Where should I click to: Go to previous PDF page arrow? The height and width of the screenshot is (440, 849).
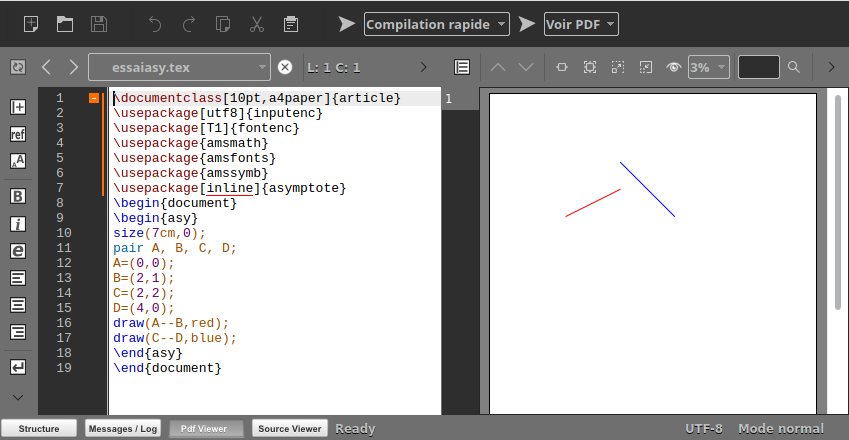498,67
